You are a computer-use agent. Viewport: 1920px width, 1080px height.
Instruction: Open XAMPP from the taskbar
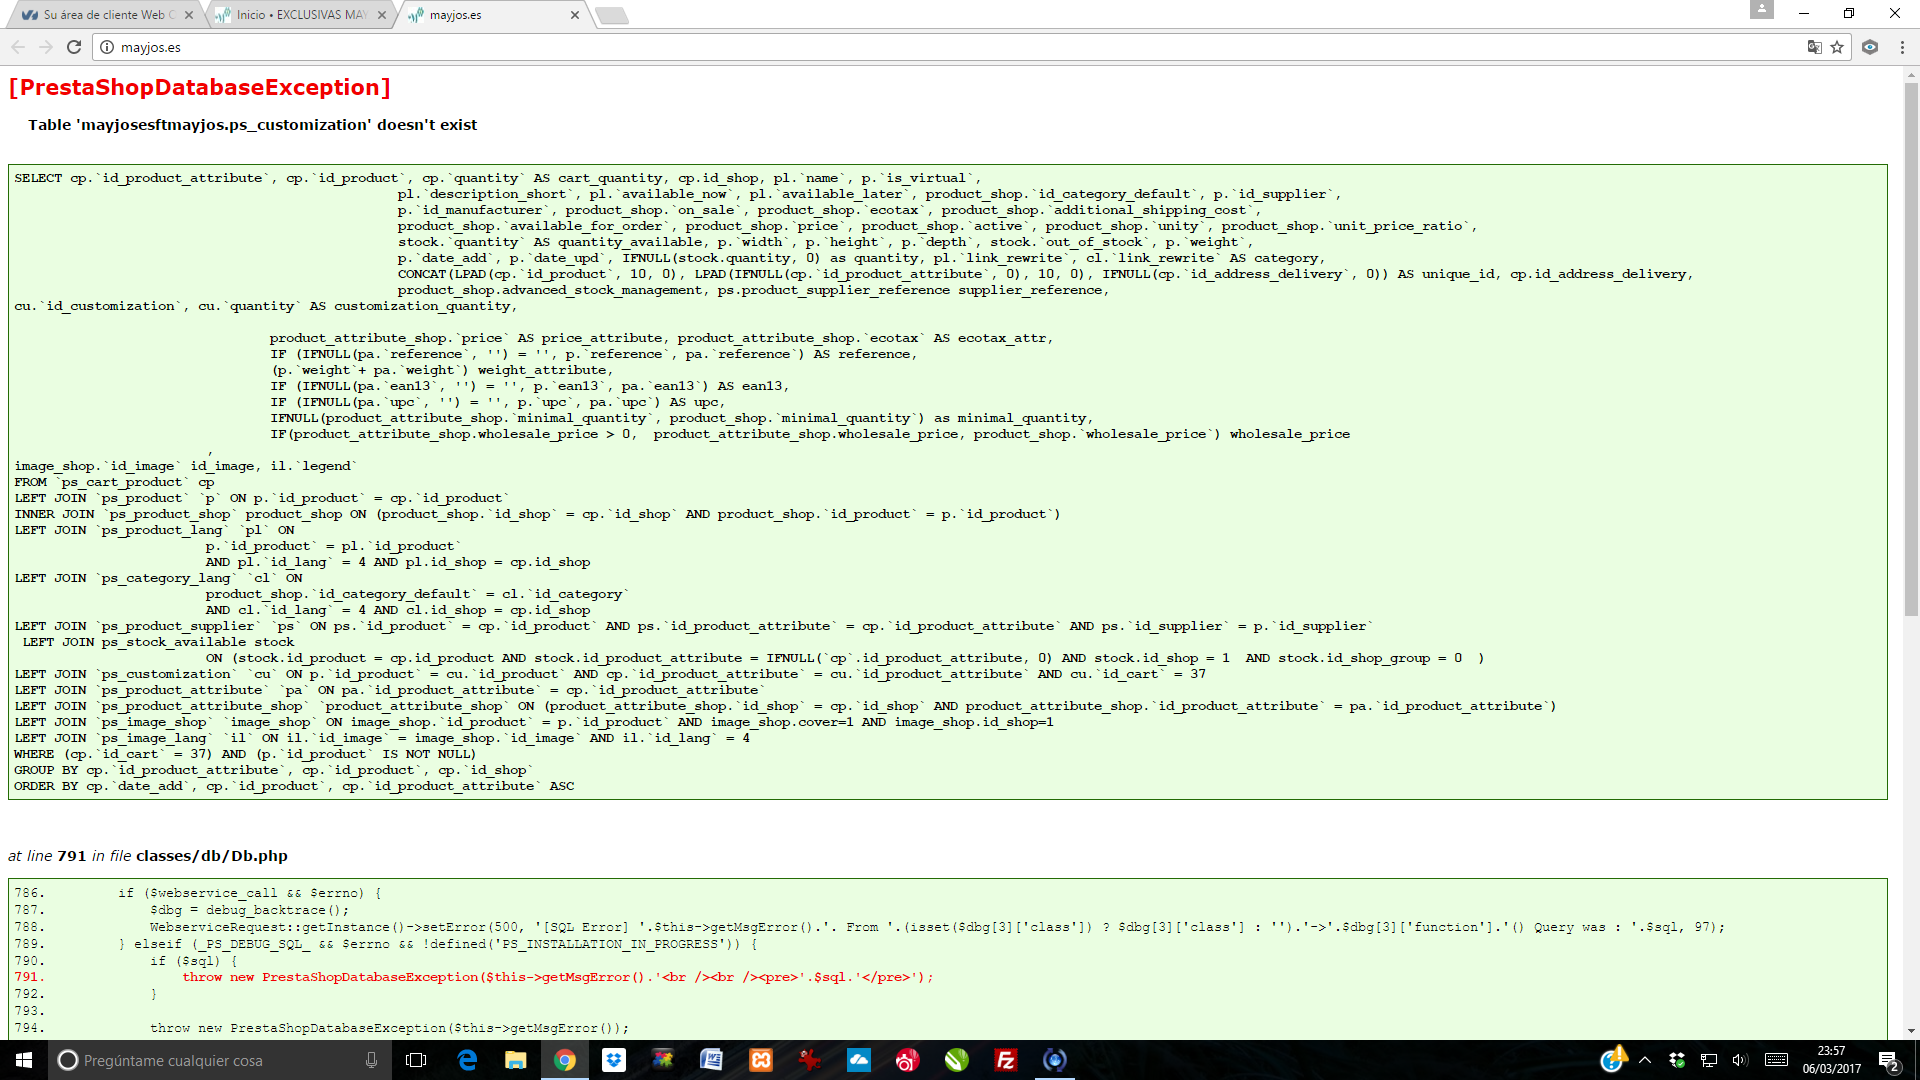tap(761, 1060)
